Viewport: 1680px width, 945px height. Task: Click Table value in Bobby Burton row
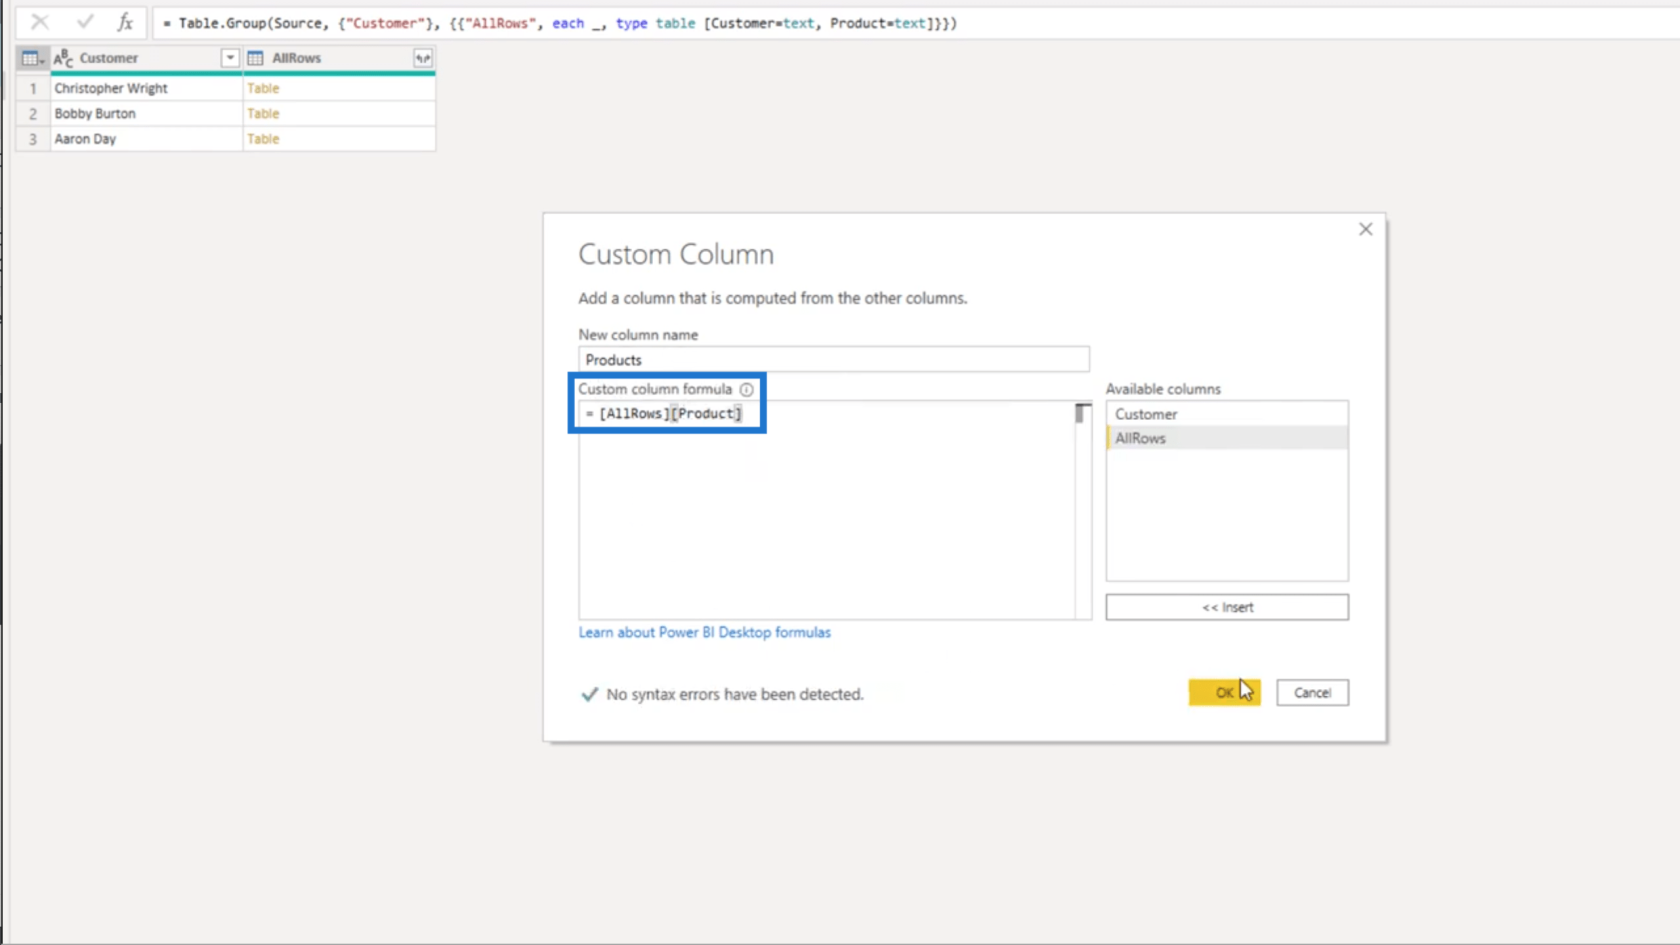(263, 113)
